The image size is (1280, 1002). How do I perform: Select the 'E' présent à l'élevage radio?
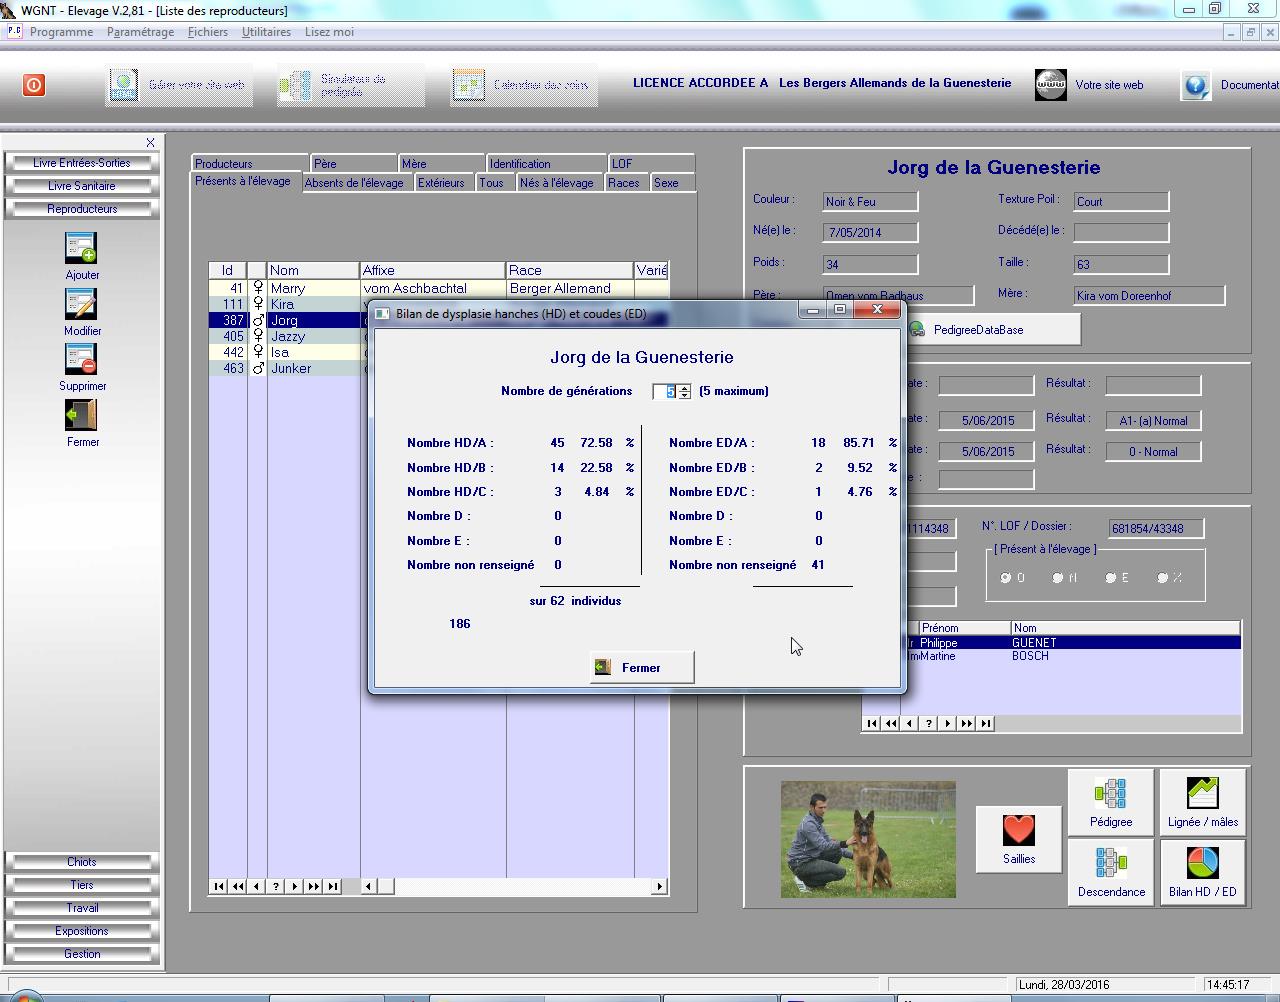[x=1110, y=578]
